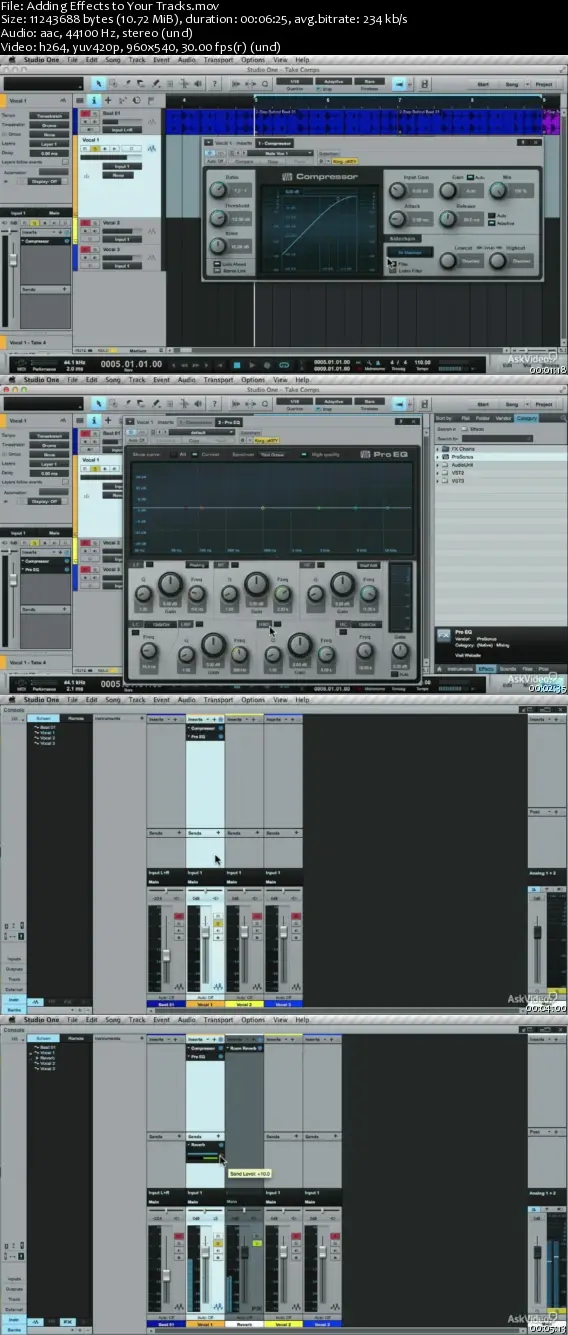This screenshot has height=1335, width=568.
Task: Switch to the Files tab in browser
Action: click(x=527, y=668)
